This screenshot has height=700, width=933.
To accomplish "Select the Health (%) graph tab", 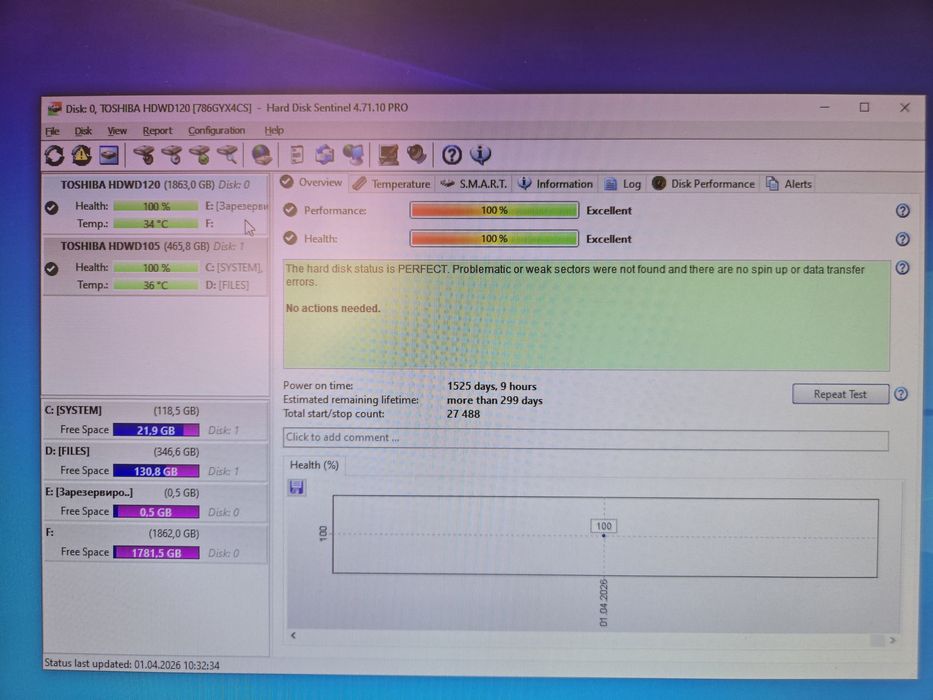I will [314, 465].
